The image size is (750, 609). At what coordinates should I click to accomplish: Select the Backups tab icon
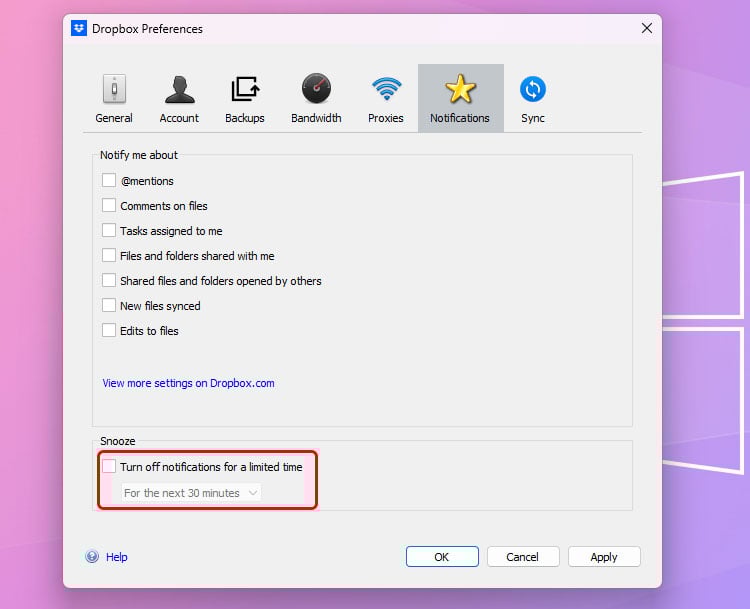coord(245,89)
